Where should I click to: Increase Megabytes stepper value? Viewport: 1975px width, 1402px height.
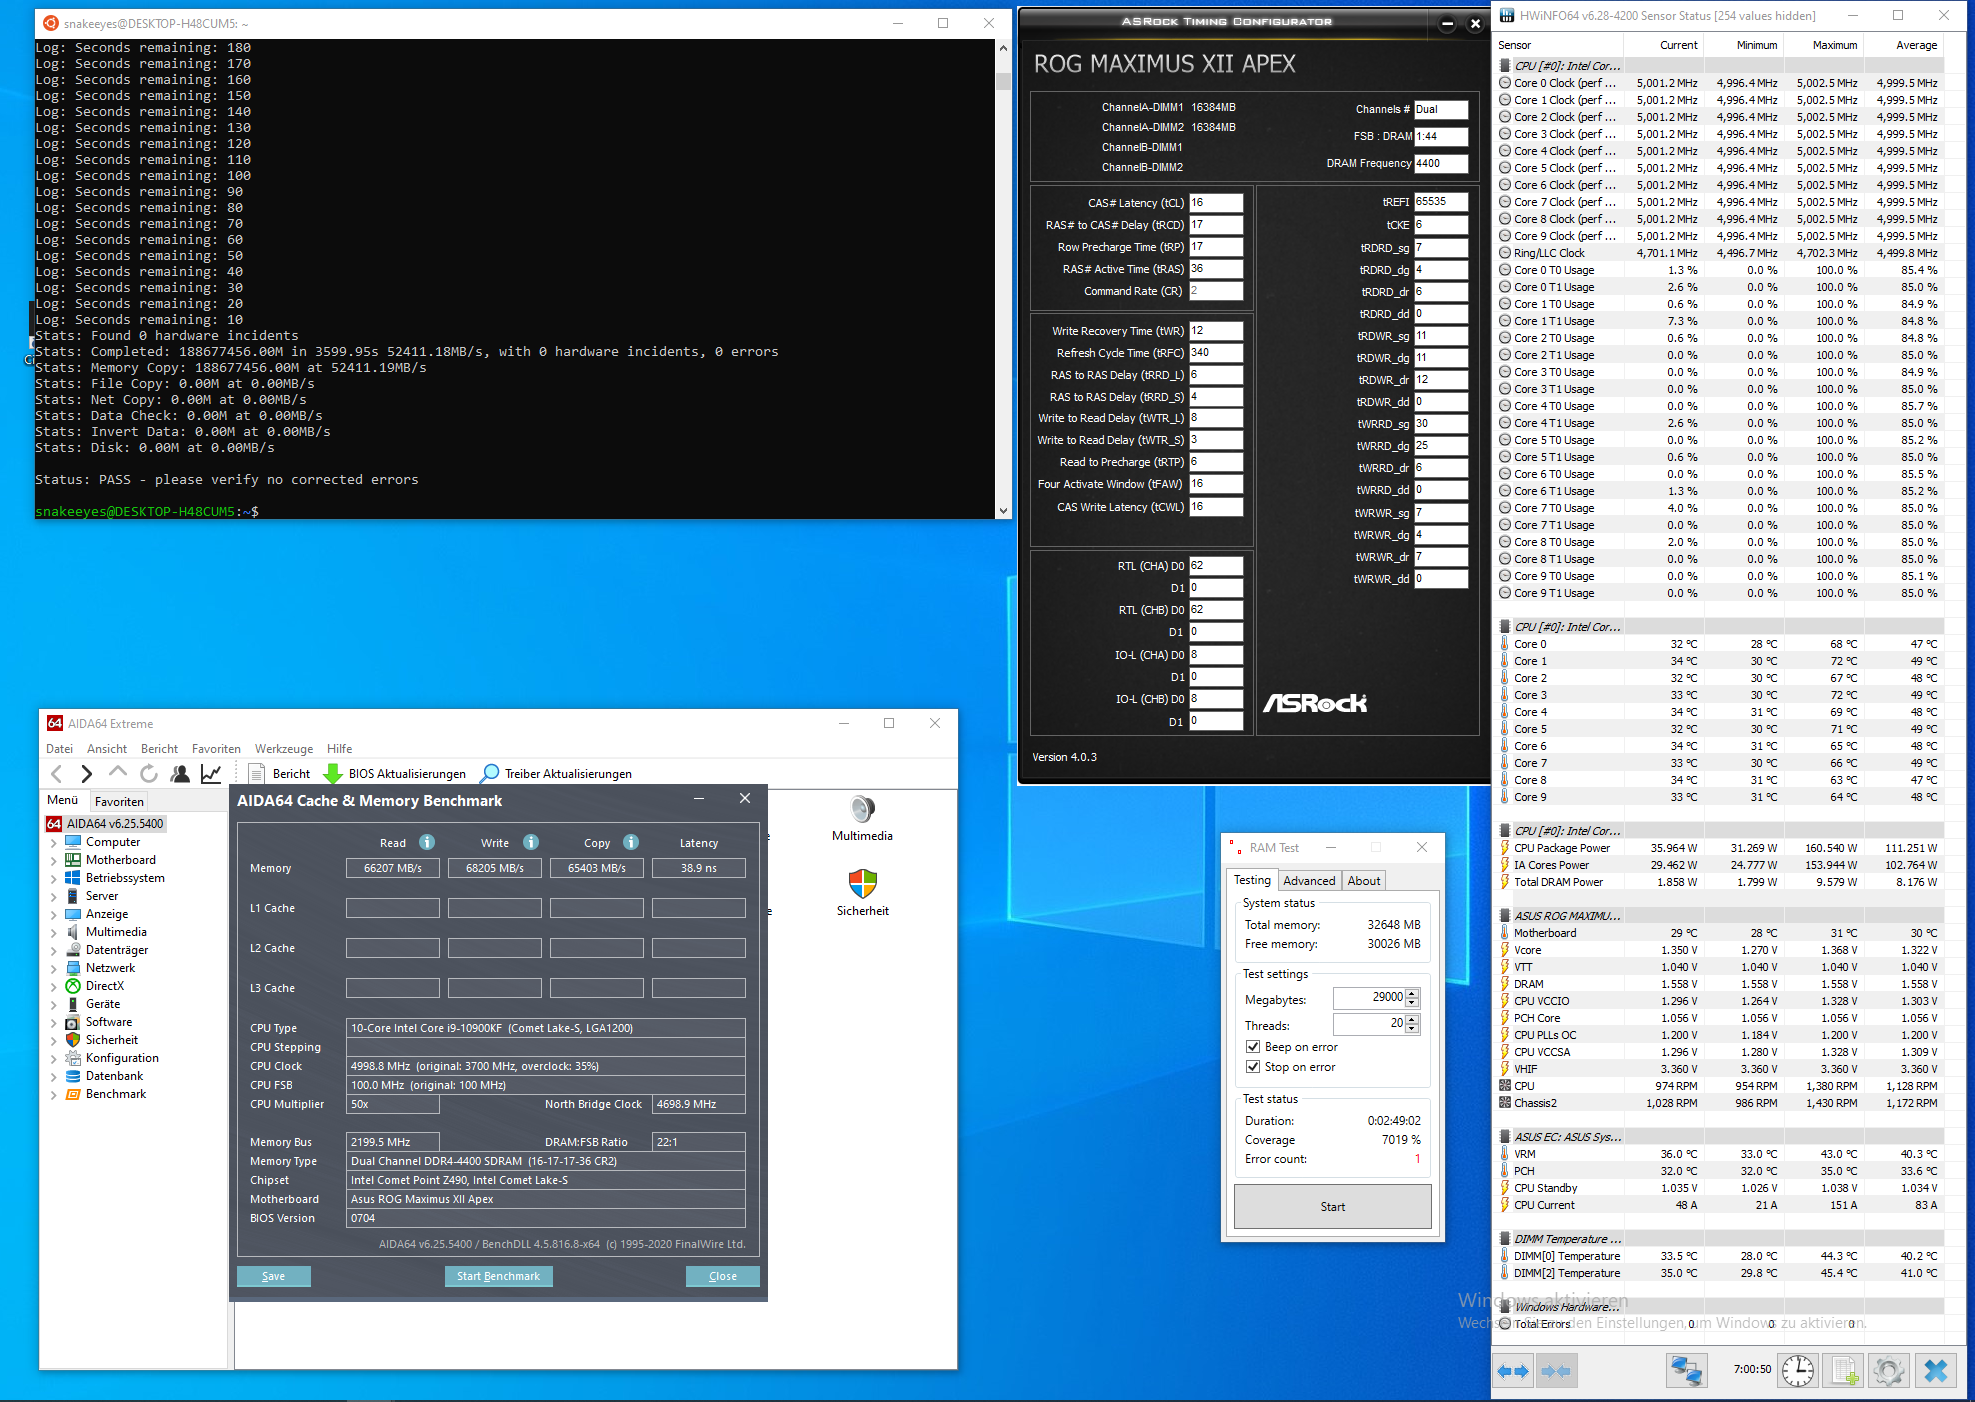pos(1412,993)
